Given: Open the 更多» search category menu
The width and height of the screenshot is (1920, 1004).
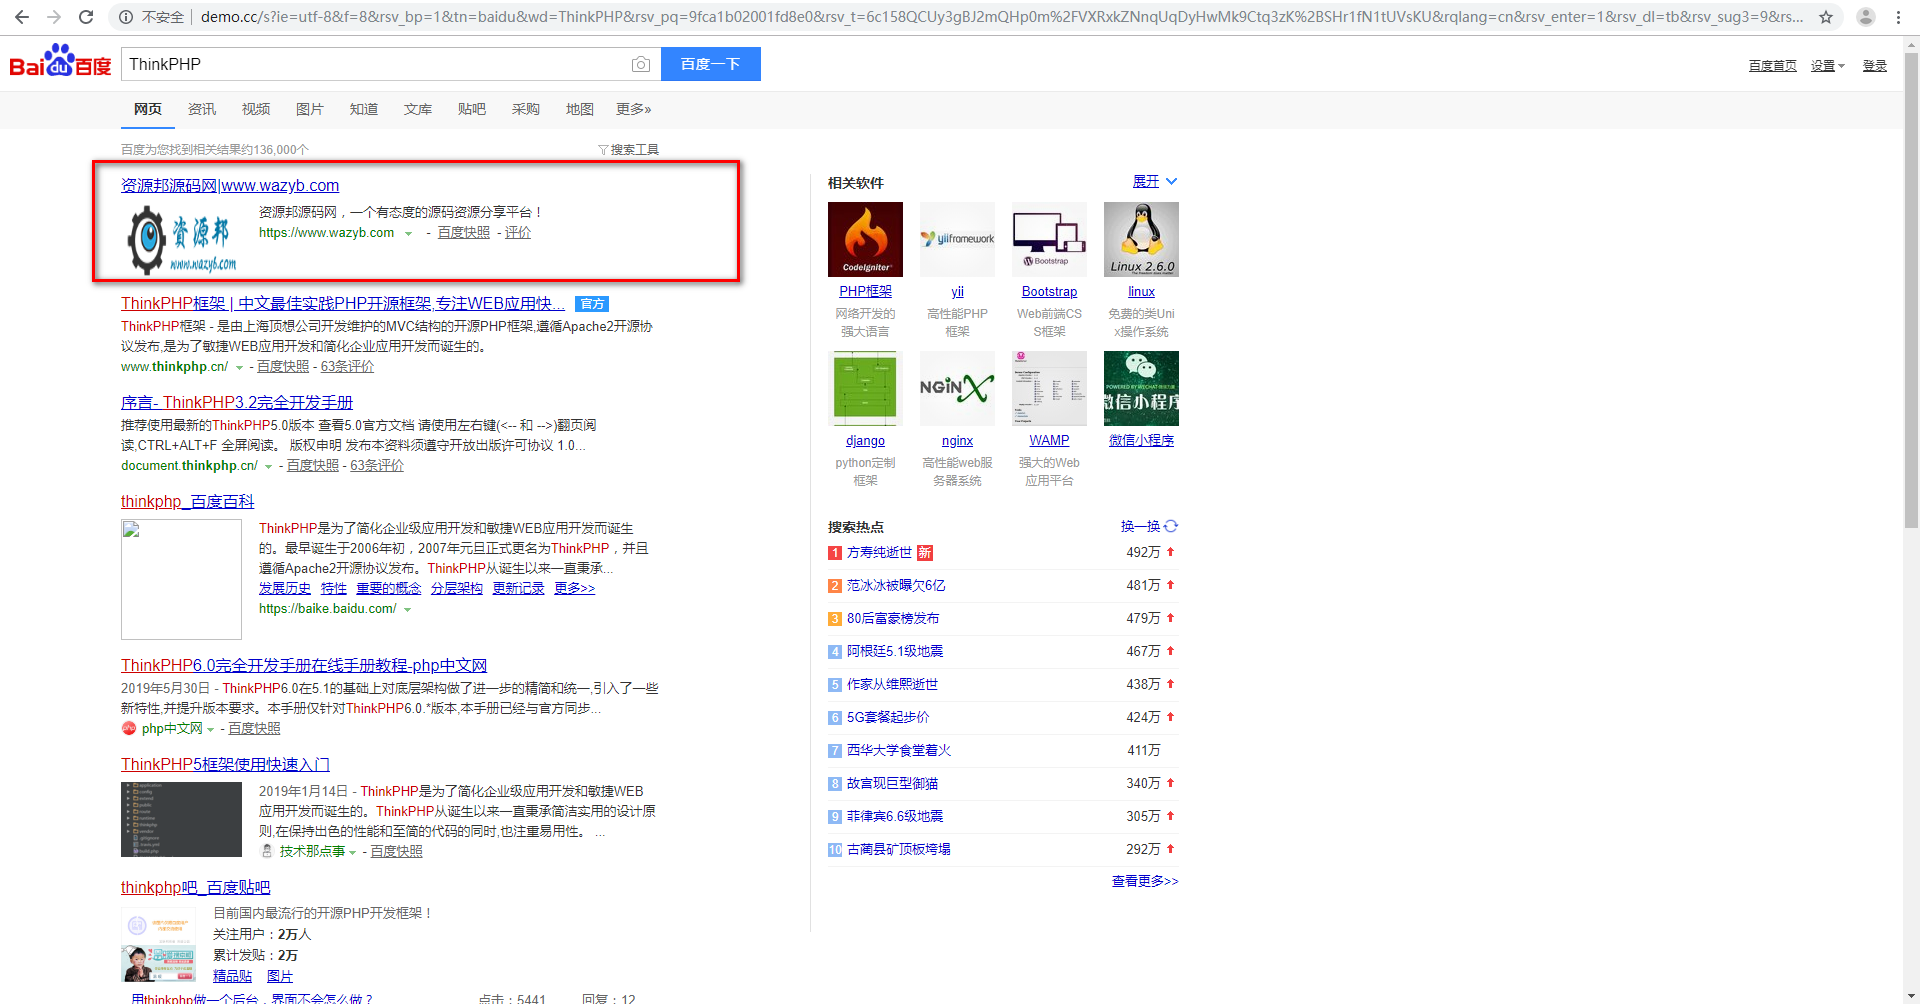Looking at the screenshot, I should [x=633, y=109].
